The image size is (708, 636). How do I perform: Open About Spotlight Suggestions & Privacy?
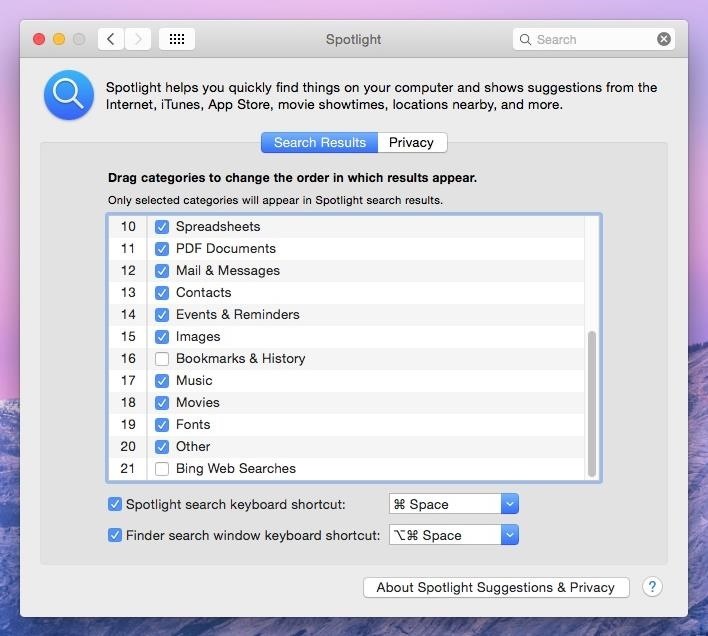click(496, 587)
